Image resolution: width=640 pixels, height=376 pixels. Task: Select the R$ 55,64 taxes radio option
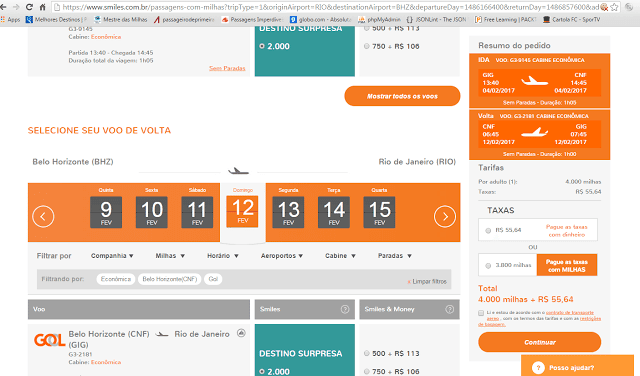click(x=488, y=231)
